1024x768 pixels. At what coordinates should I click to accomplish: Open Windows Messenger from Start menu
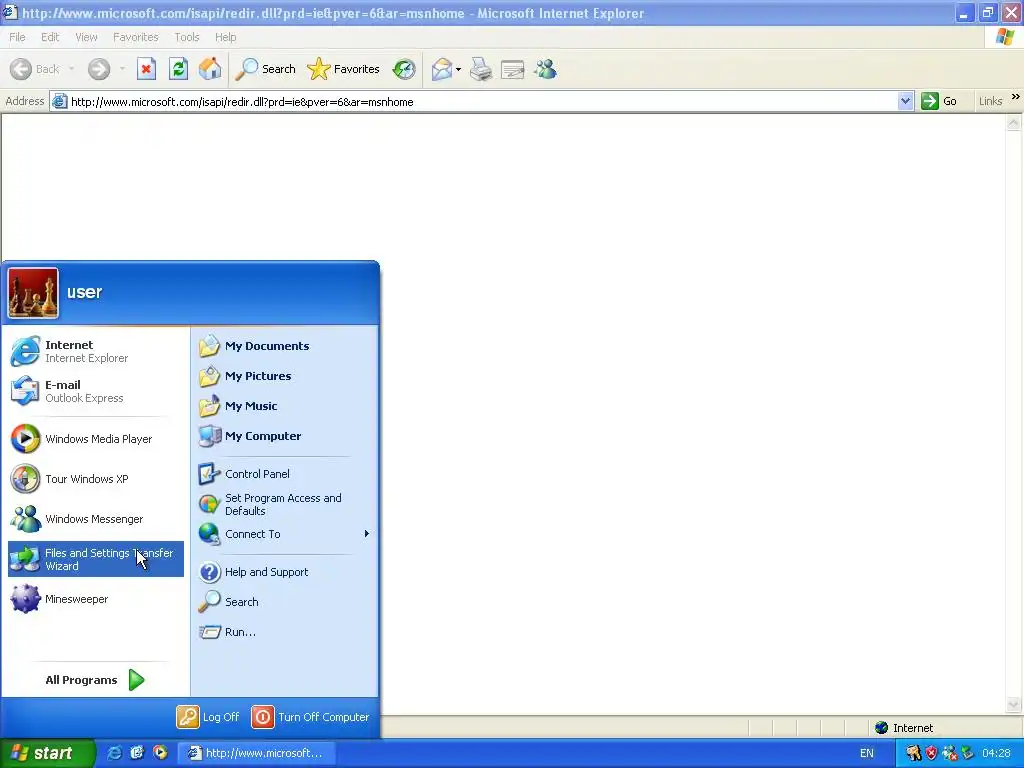96,519
